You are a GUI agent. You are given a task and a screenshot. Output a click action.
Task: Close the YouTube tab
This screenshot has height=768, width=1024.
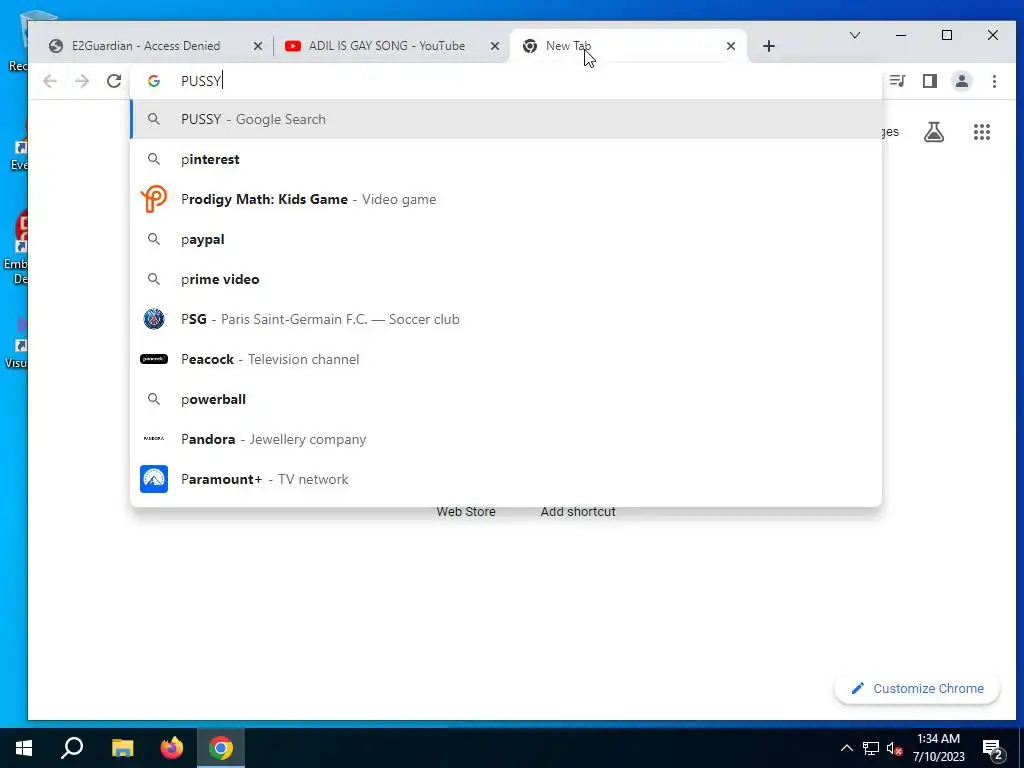(495, 46)
